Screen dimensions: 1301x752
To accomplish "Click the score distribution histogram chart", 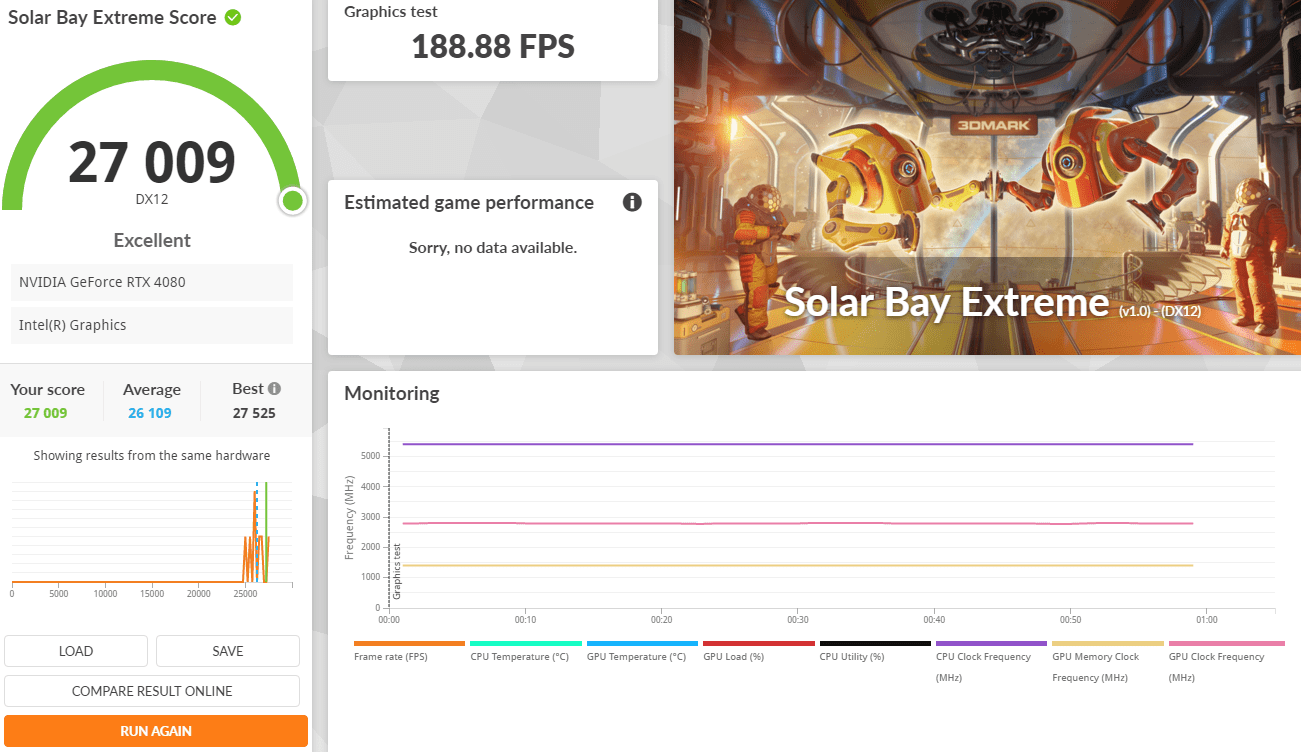I will pyautogui.click(x=152, y=535).
